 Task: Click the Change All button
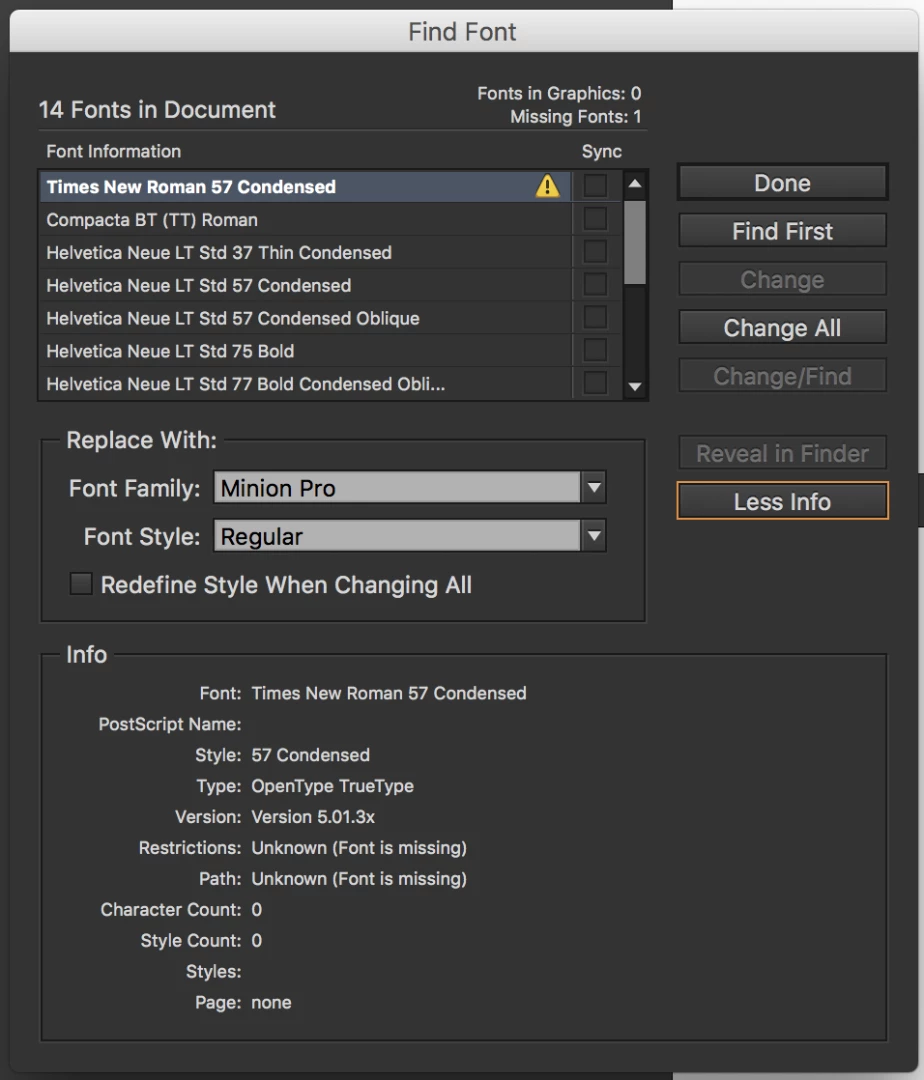[782, 328]
